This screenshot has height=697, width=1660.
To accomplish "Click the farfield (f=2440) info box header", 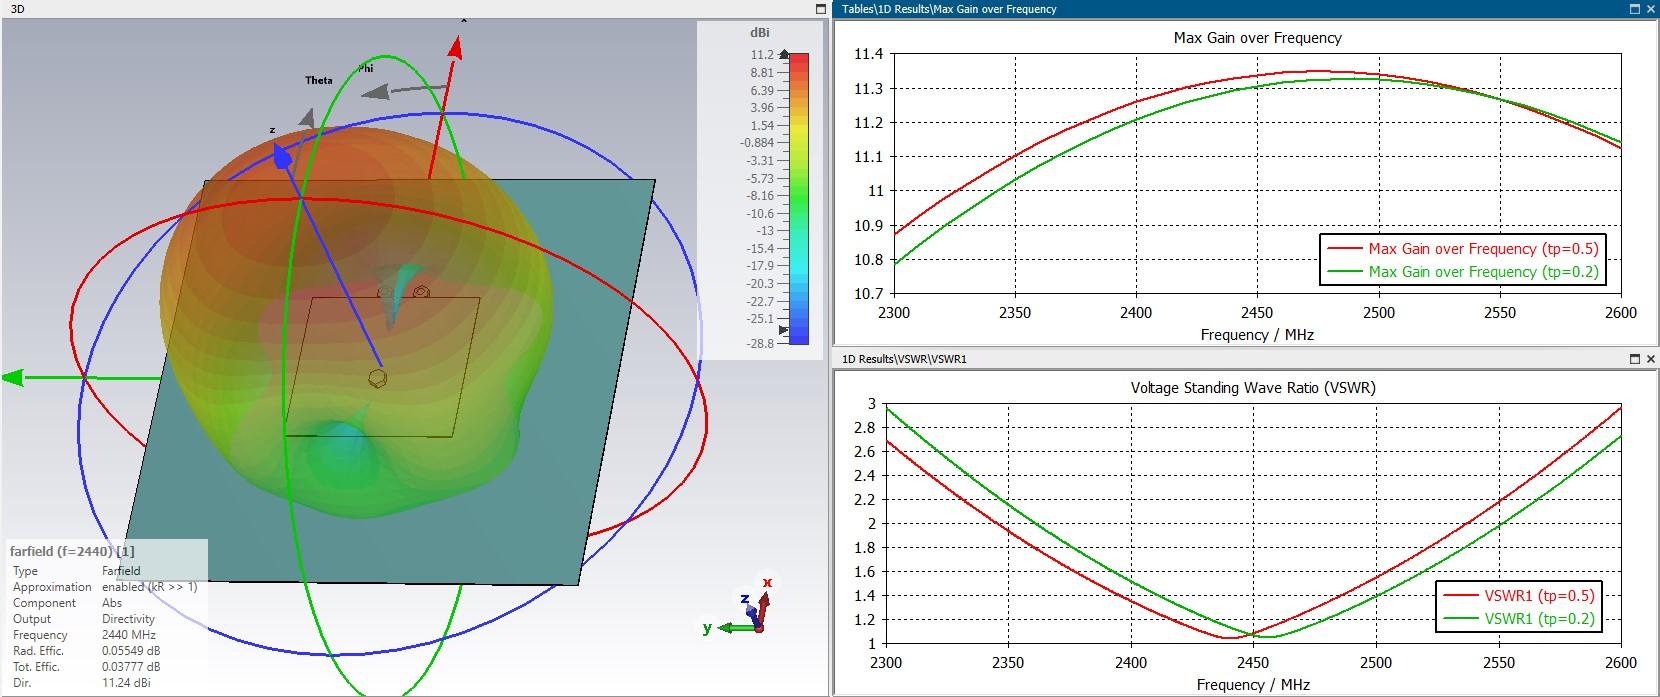I will (x=72, y=551).
